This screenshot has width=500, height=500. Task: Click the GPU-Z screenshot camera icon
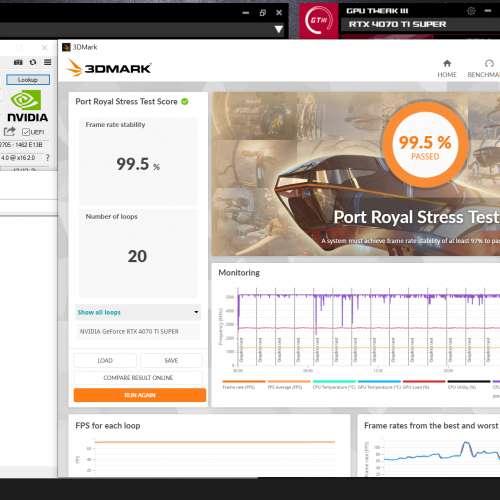tap(18, 62)
